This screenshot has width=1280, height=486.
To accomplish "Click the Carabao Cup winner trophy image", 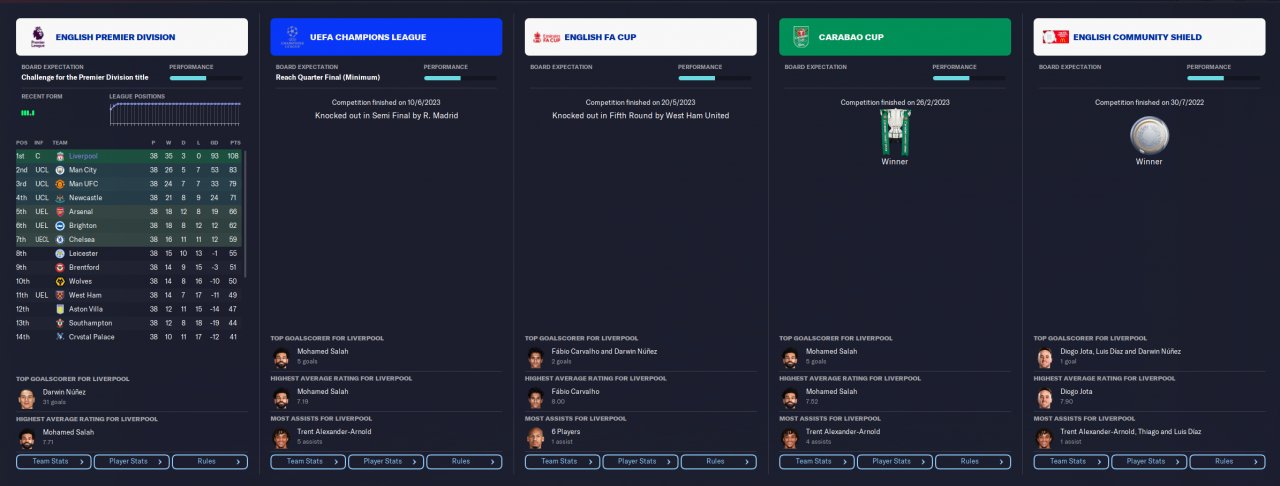I will point(894,131).
